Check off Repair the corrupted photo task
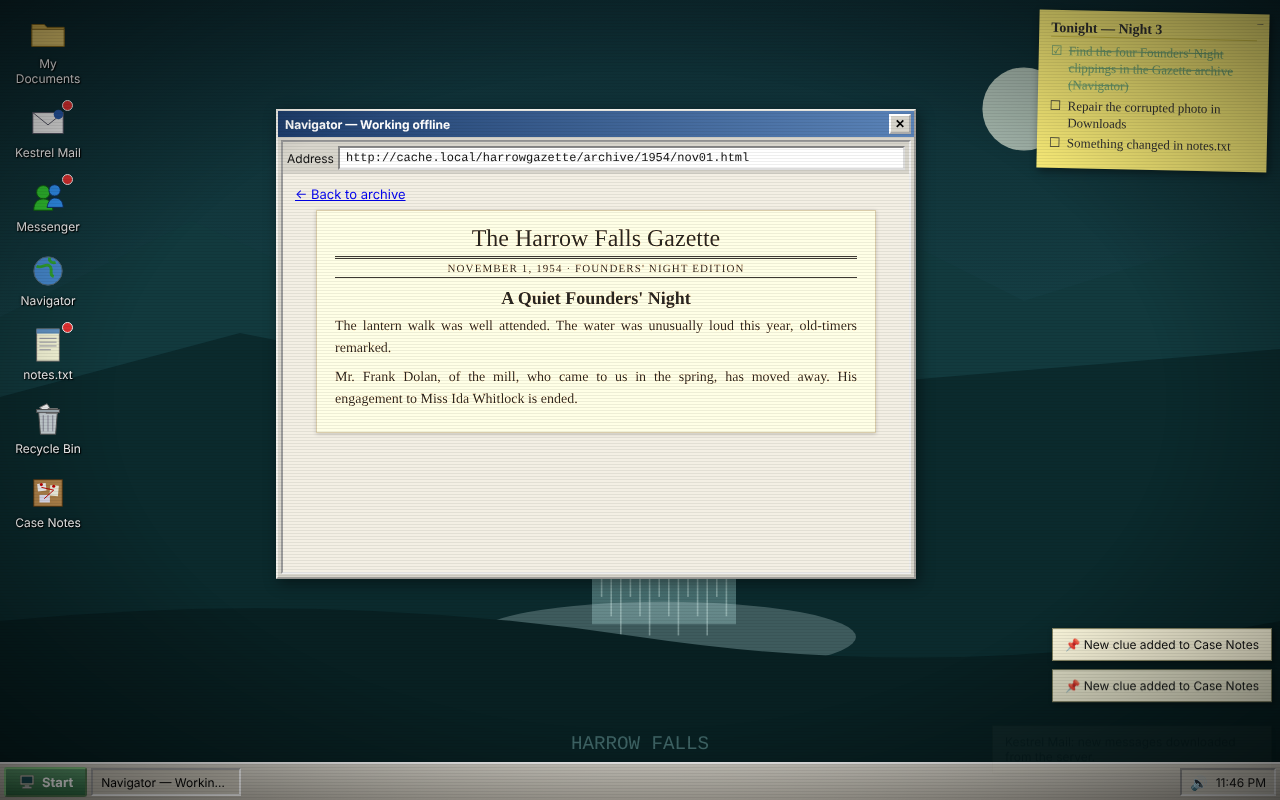The height and width of the screenshot is (800, 1280). [x=1055, y=105]
